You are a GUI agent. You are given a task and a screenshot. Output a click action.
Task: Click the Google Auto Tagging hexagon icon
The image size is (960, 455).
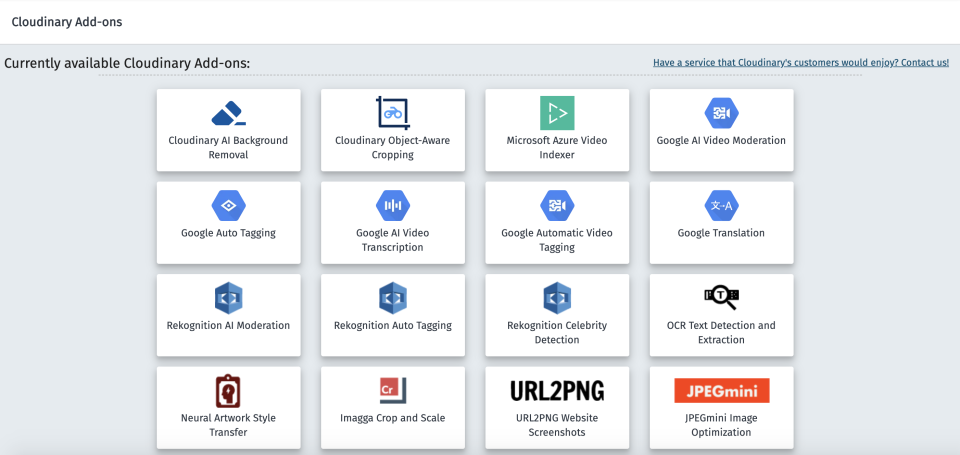[x=228, y=206]
